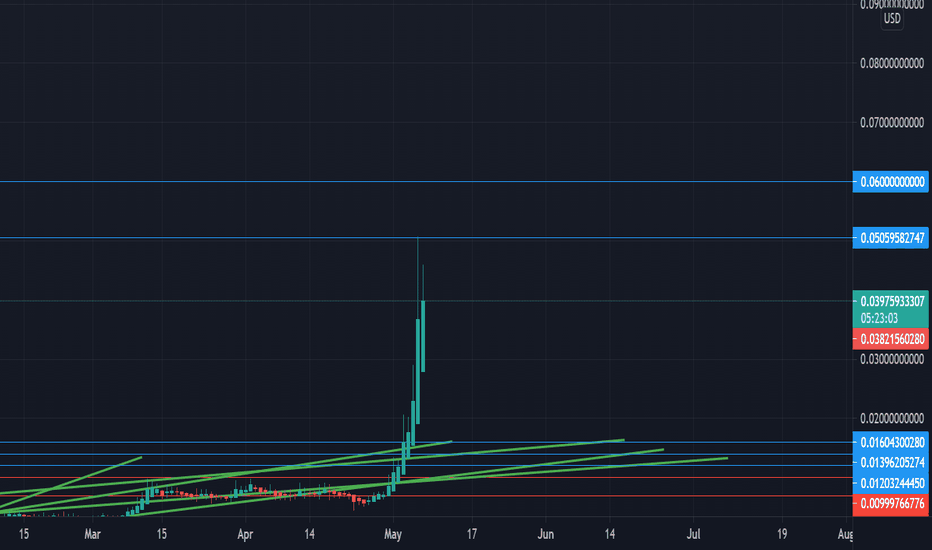Click the 15 date label between Mar and Apr
The width and height of the screenshot is (932, 550).
162,534
